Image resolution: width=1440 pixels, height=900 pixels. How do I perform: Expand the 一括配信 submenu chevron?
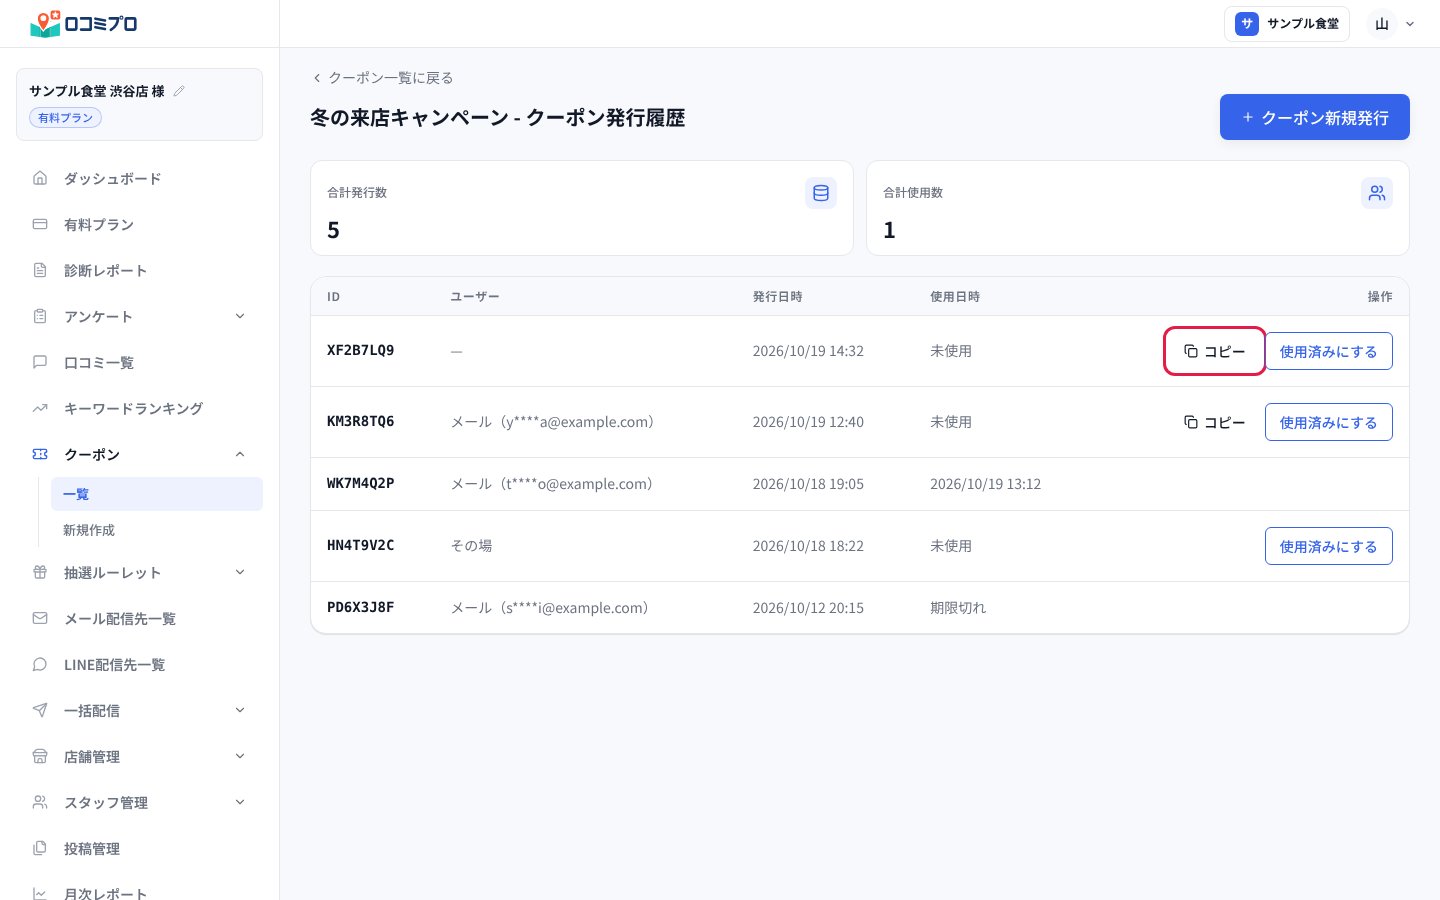(240, 710)
